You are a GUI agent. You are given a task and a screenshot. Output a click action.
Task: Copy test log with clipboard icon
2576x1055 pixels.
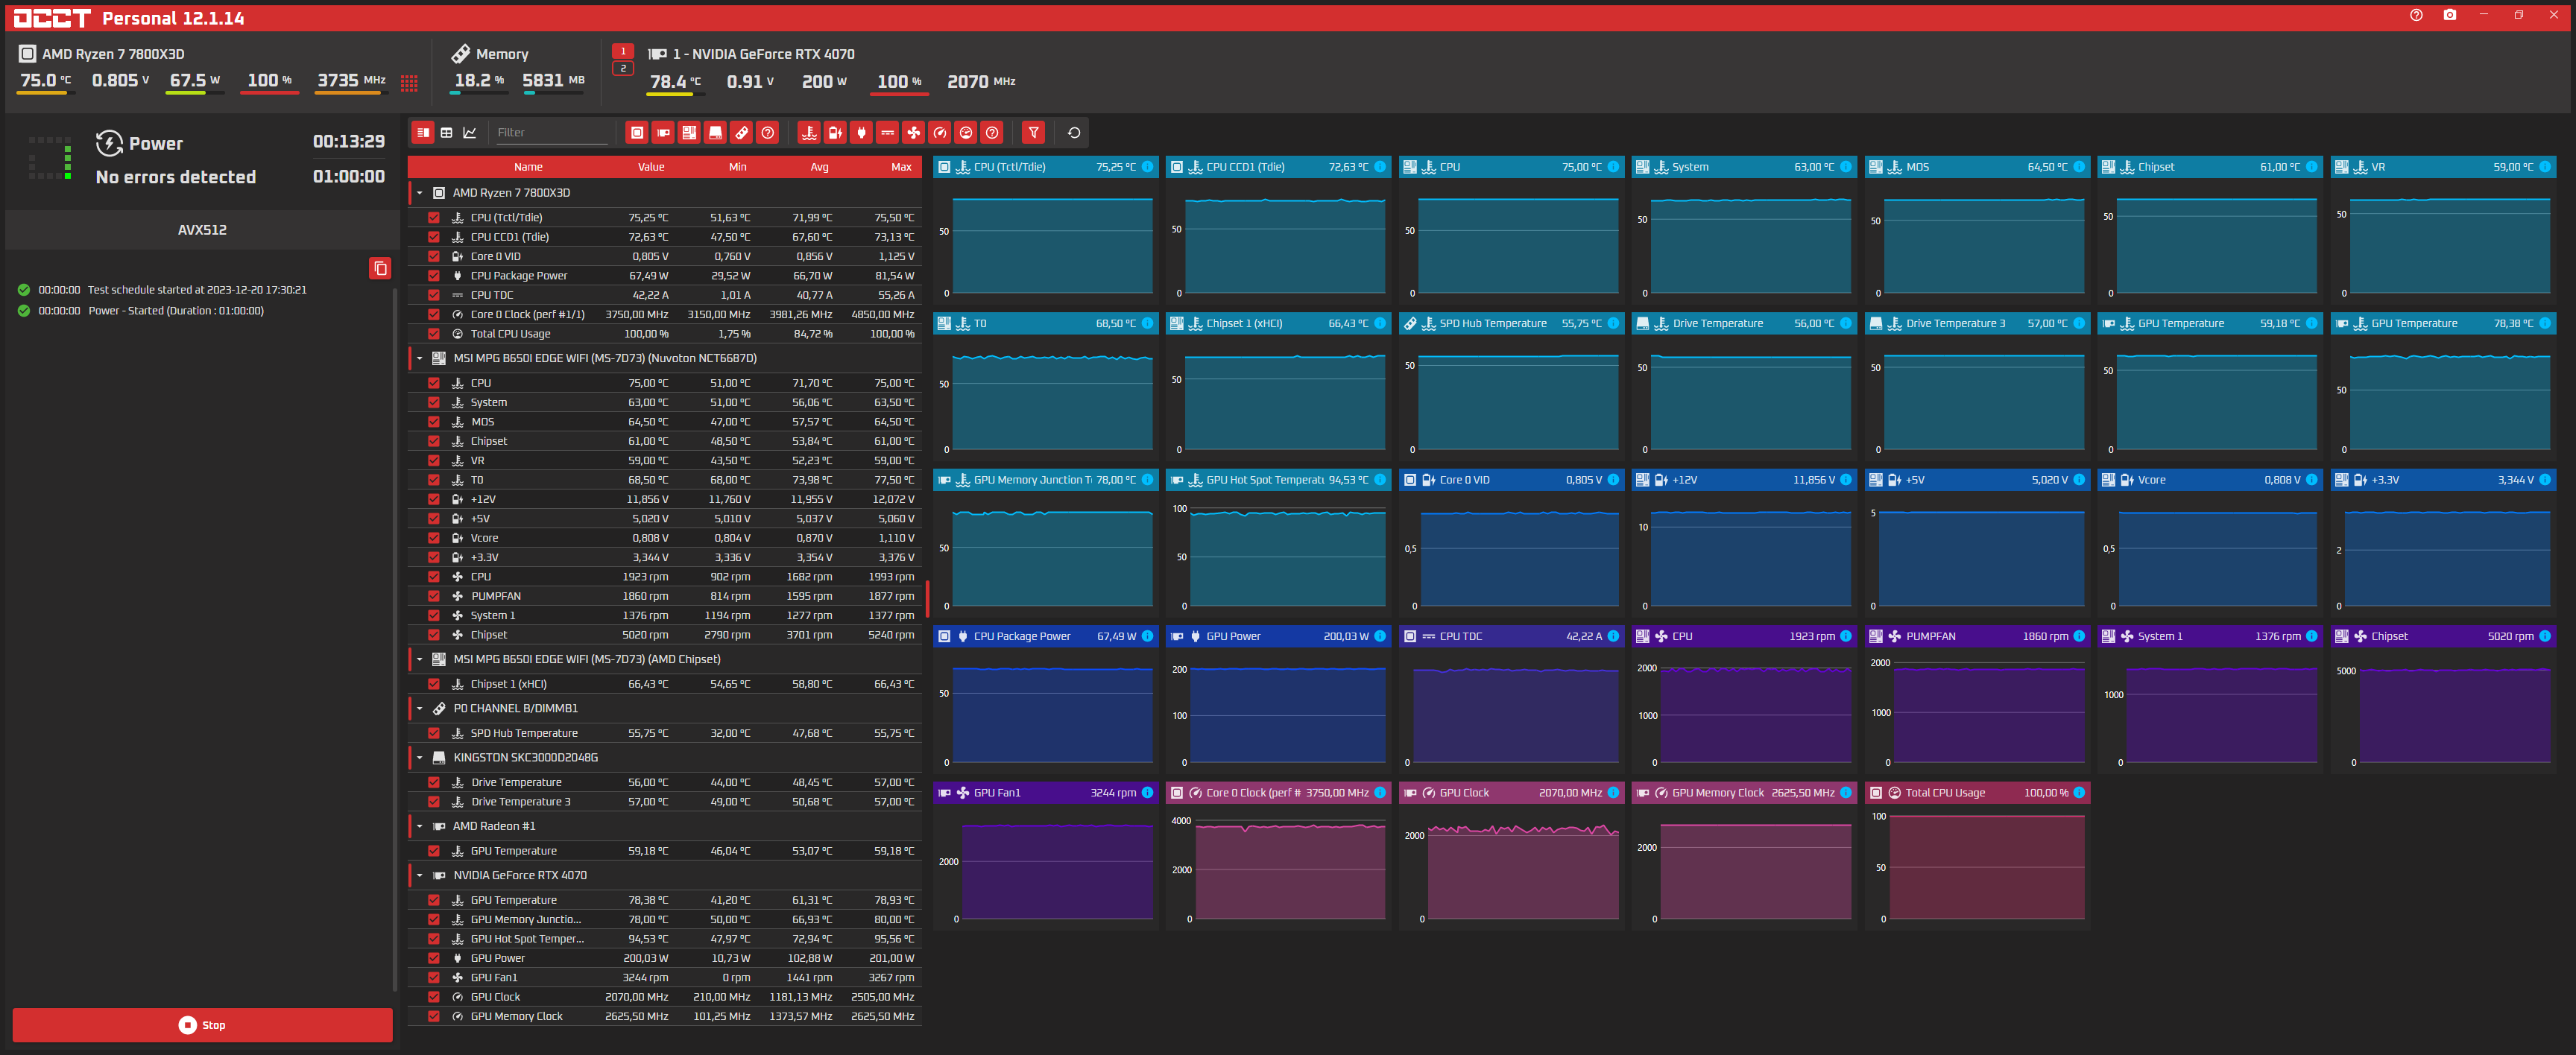click(380, 268)
